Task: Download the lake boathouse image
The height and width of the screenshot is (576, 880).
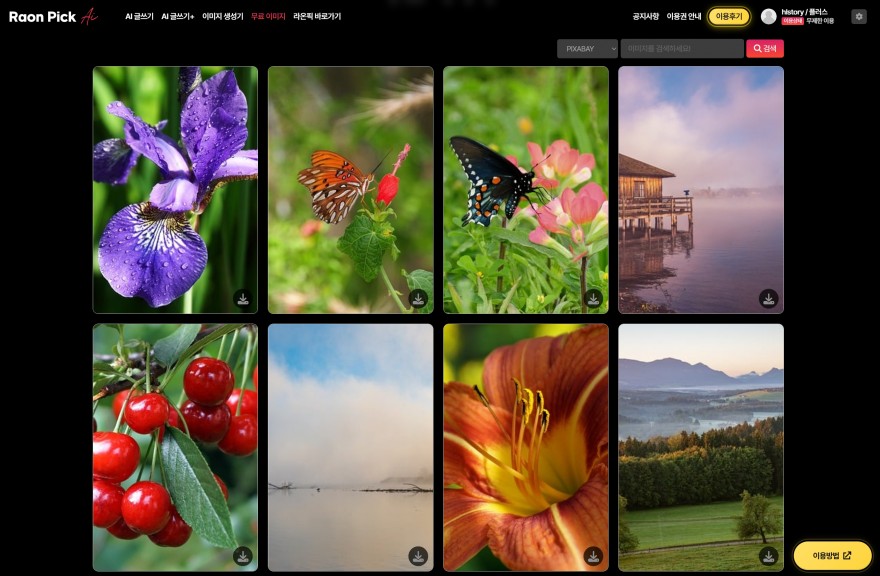Action: click(768, 298)
